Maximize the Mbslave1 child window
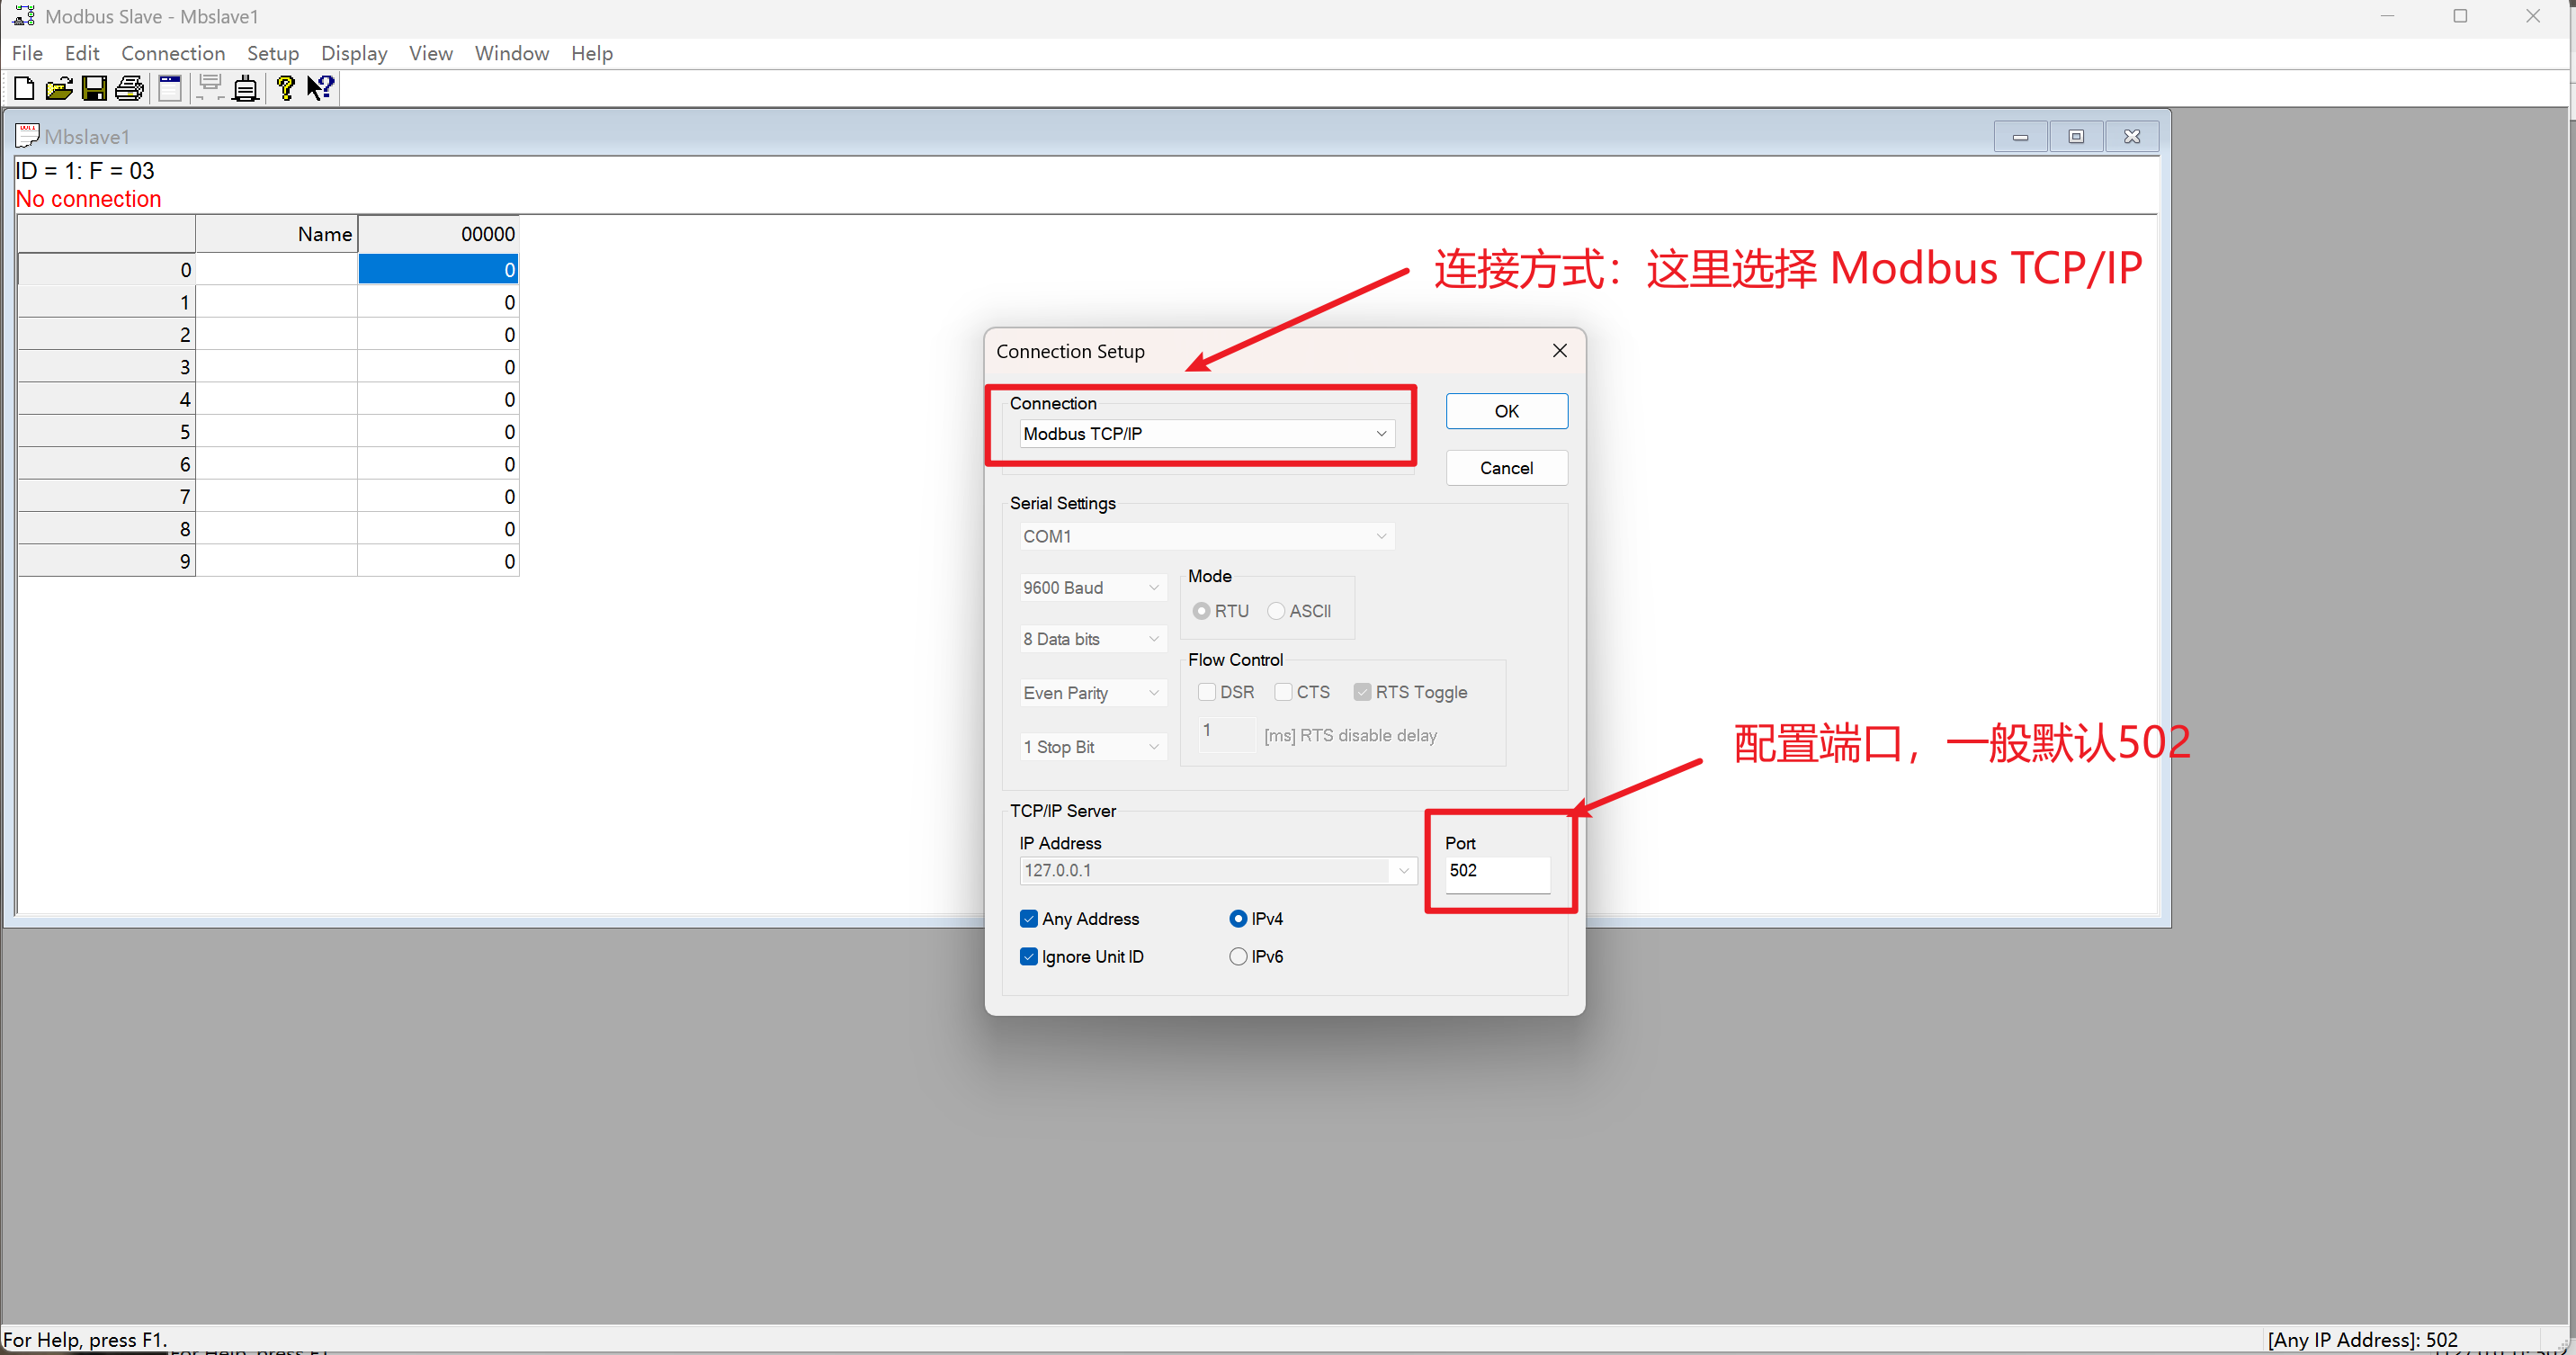The height and width of the screenshot is (1355, 2576). [2076, 136]
